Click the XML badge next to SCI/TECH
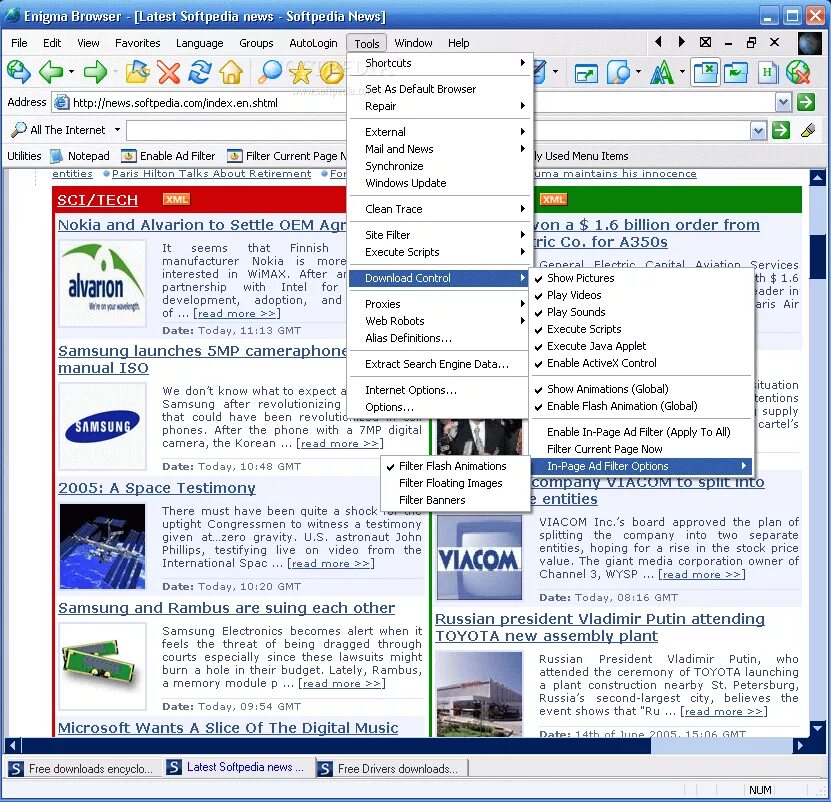Viewport: 831px width, 802px height. click(176, 199)
